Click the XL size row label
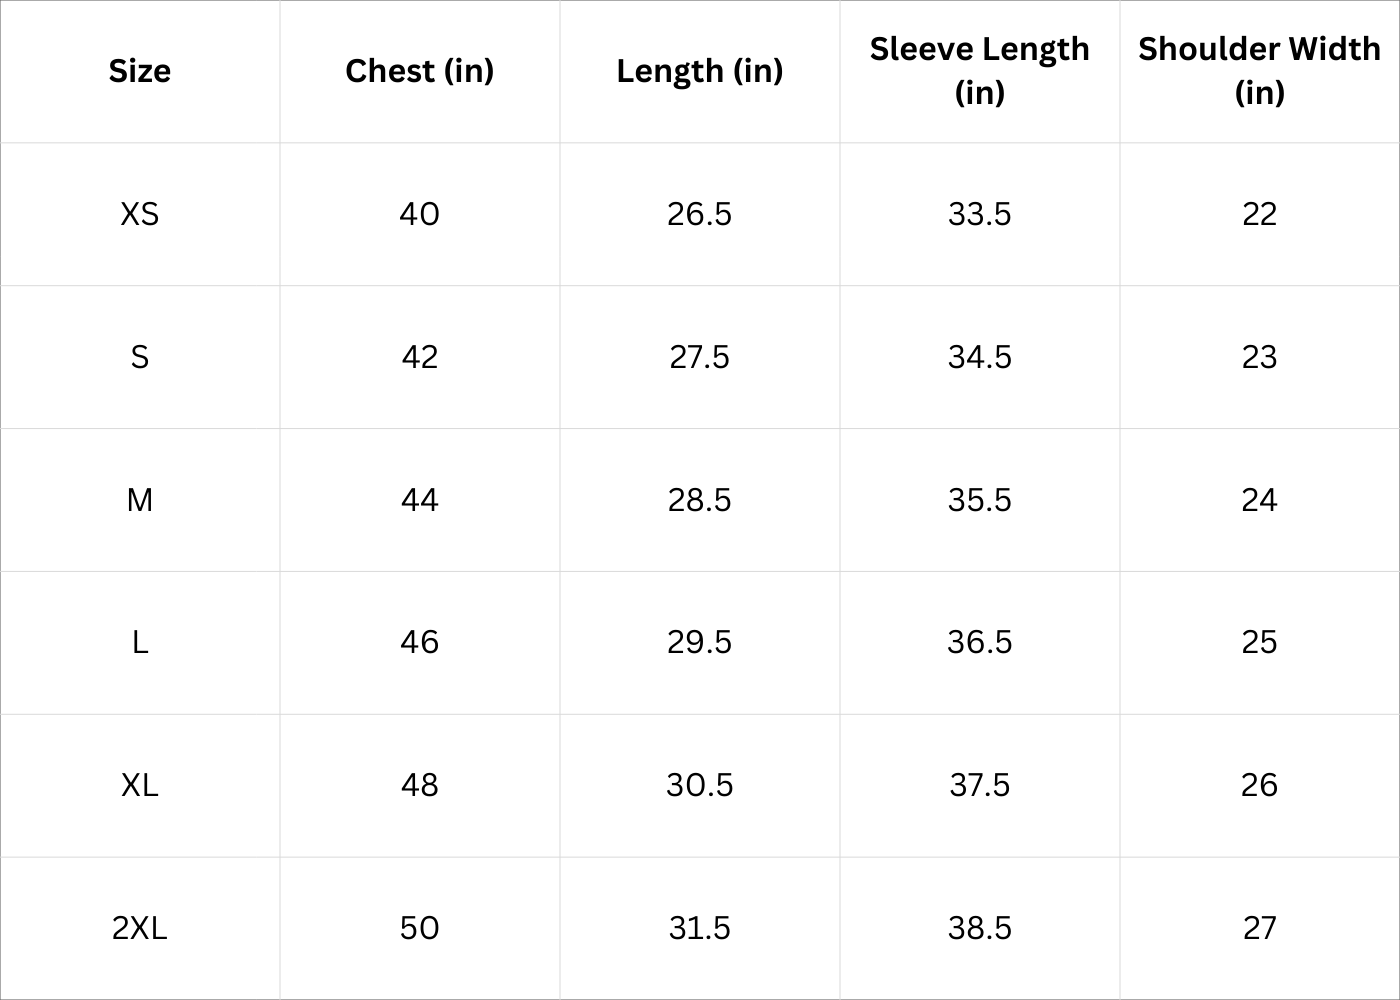1400x1000 pixels. [140, 785]
